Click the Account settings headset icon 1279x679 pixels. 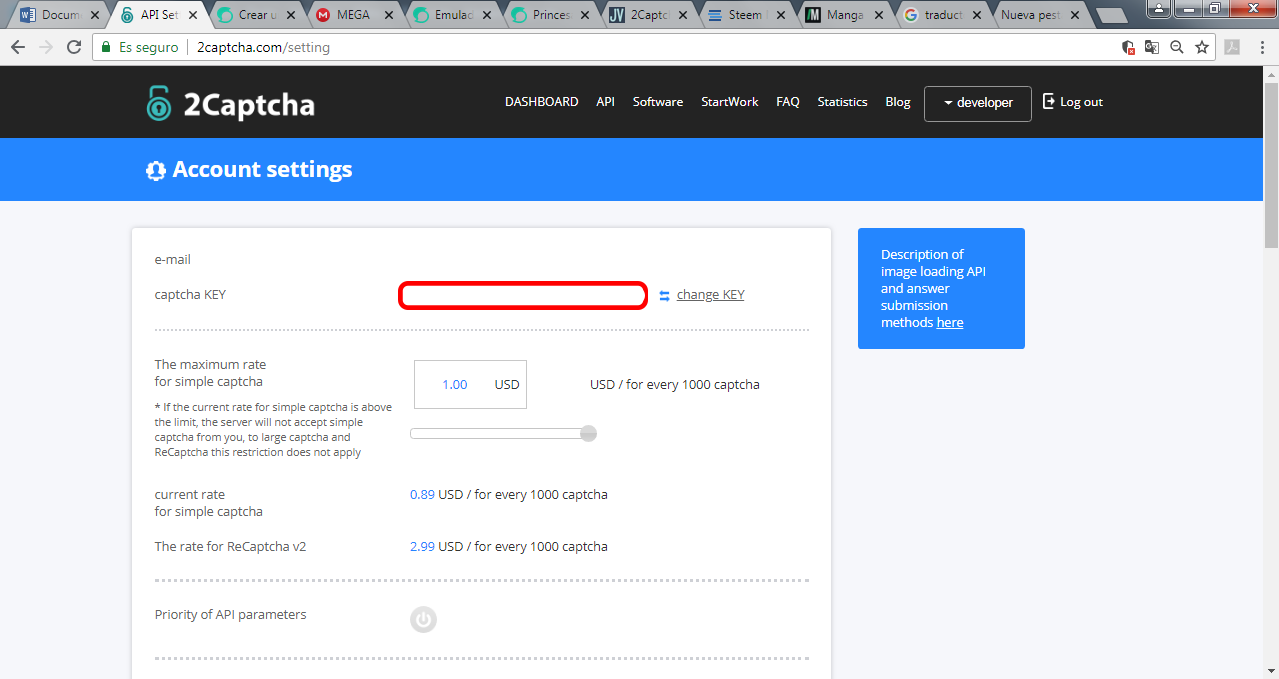click(x=156, y=170)
